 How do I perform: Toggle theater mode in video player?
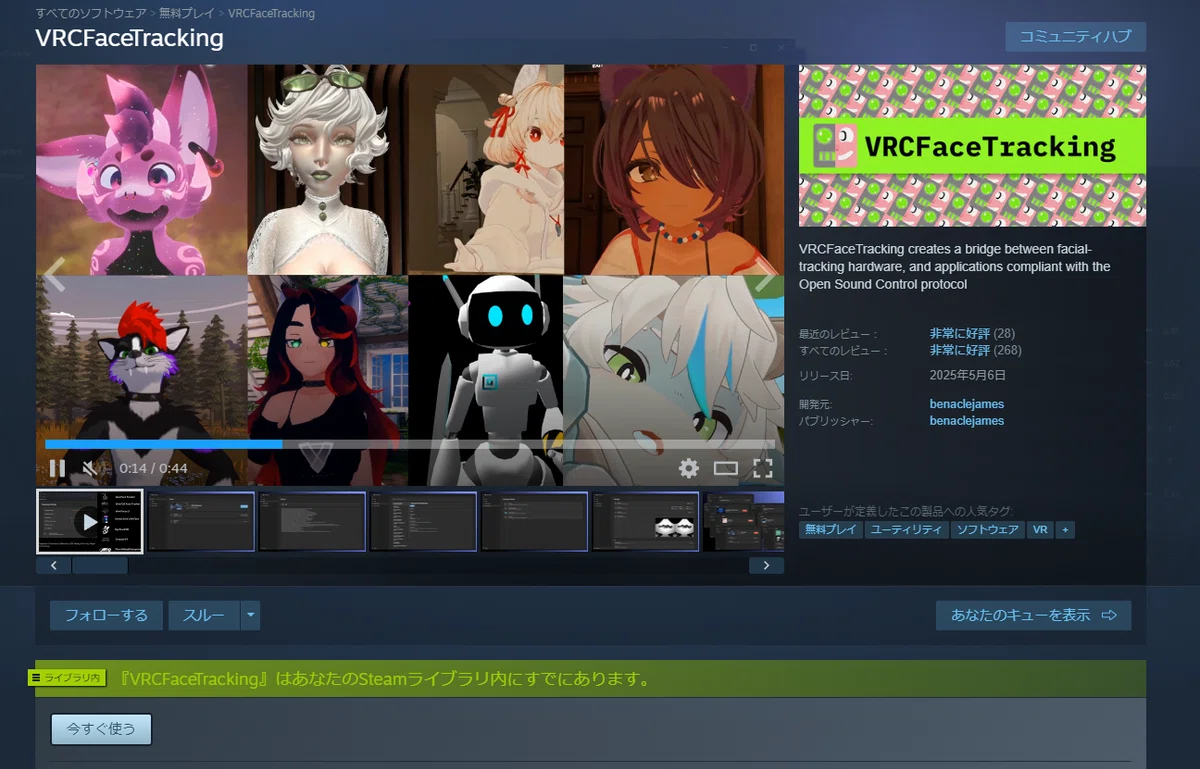(x=725, y=468)
